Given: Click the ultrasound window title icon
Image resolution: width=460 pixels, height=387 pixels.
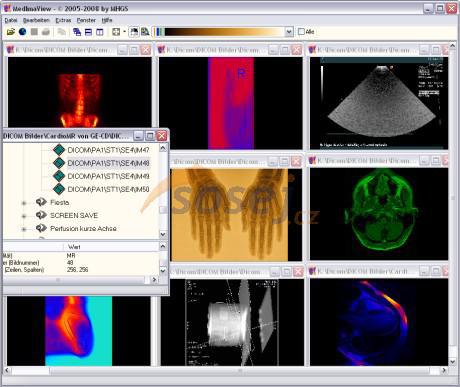Looking at the screenshot, I should tap(312, 50).
